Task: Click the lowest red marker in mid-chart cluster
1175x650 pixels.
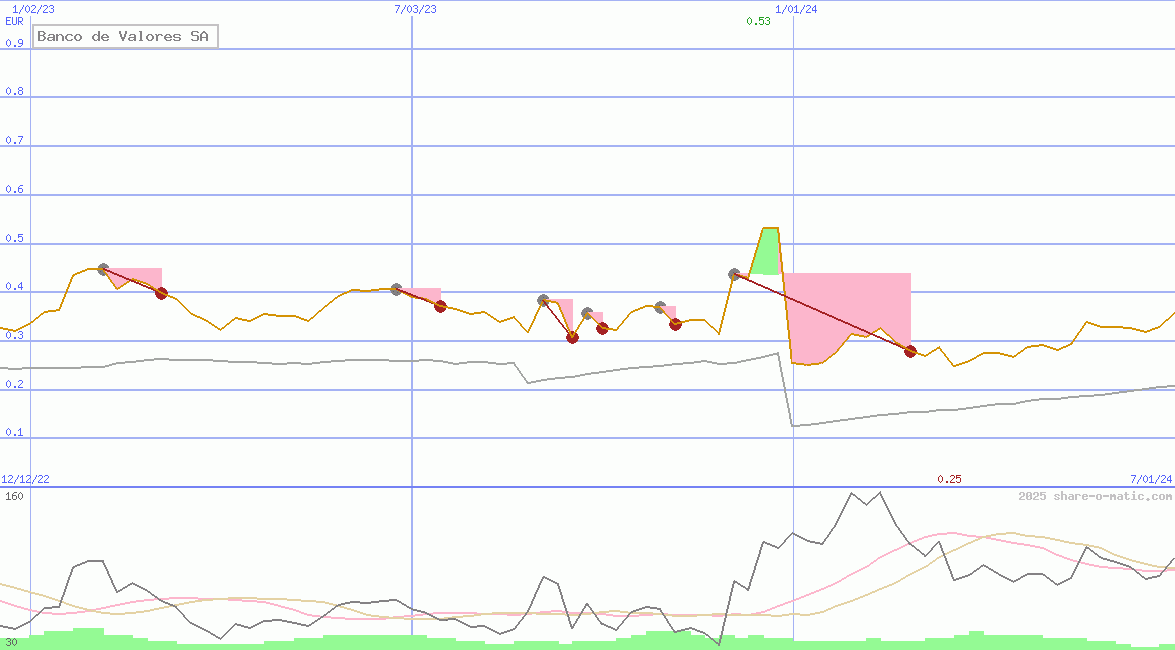Action: (572, 337)
